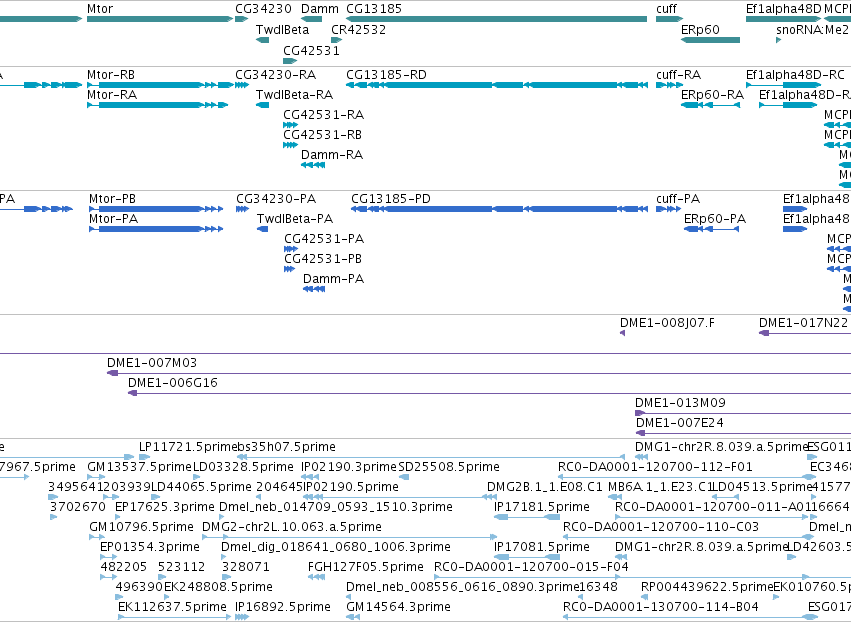The width and height of the screenshot is (851, 622).
Task: Click the Mtor-PA protein label
Action: pyautogui.click(x=113, y=219)
